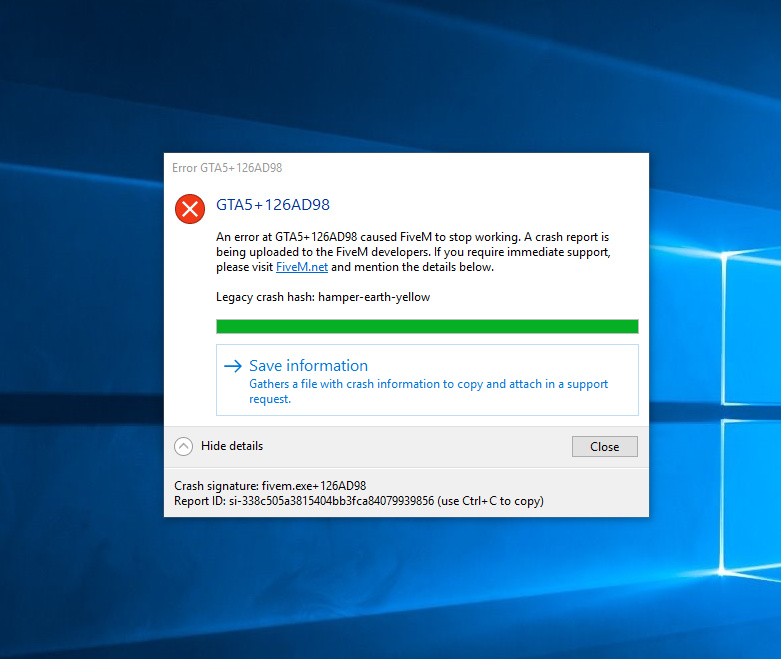Click Save information command link

pos(427,380)
